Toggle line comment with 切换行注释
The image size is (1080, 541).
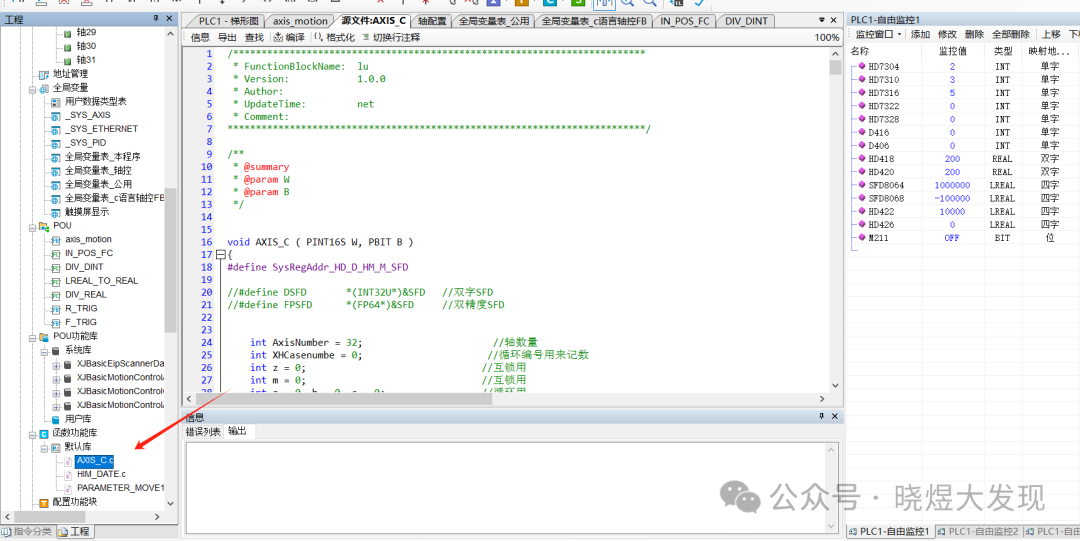(391, 37)
